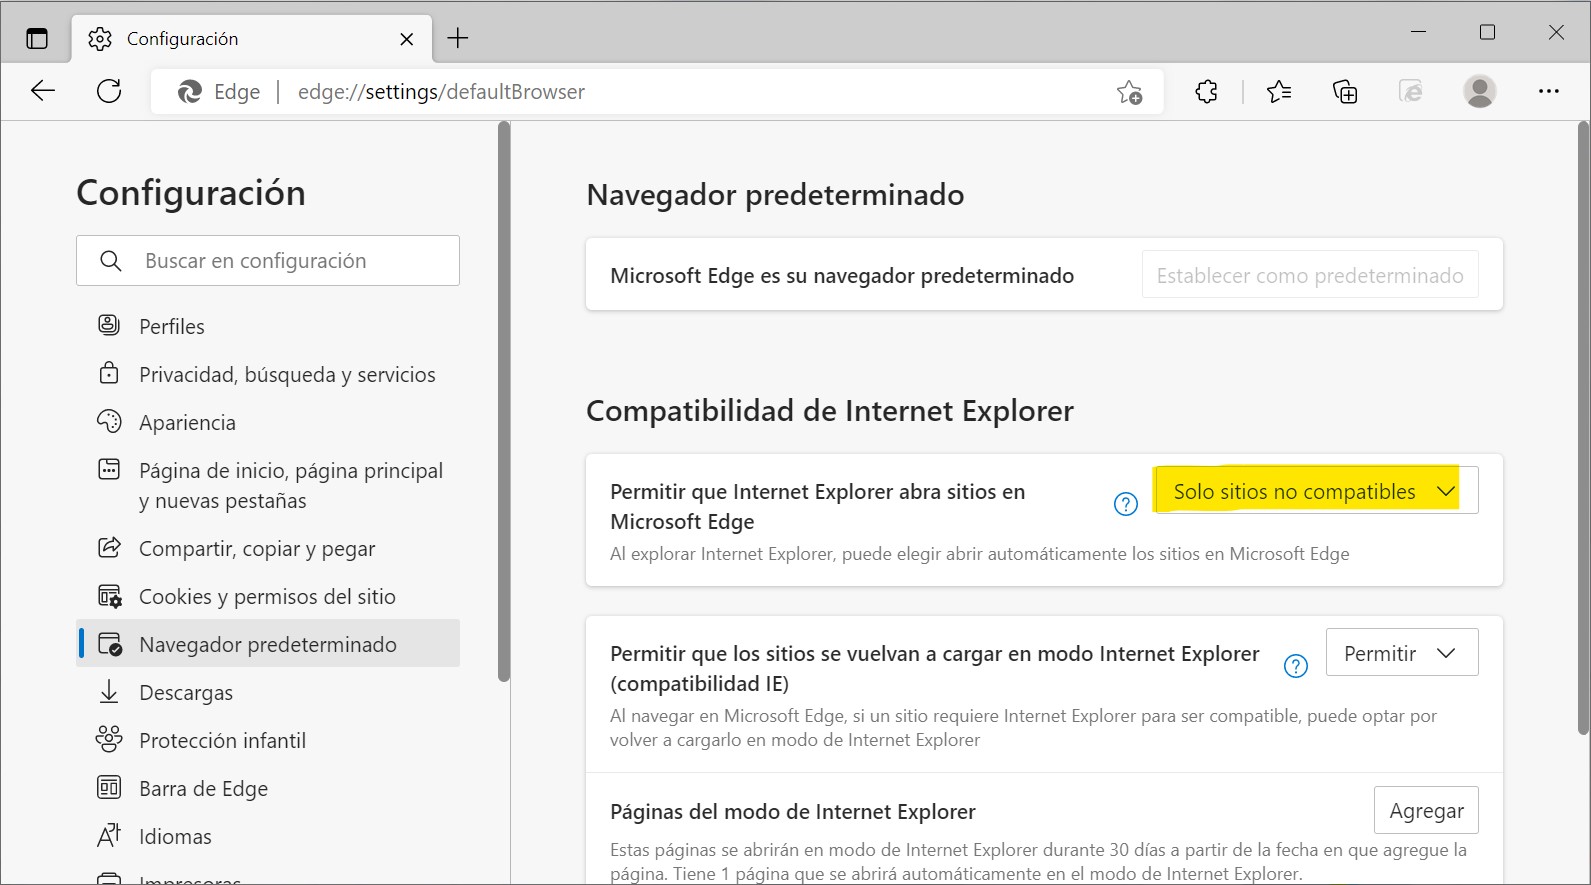
Task: Open the Extensions puzzle icon
Action: [1207, 92]
